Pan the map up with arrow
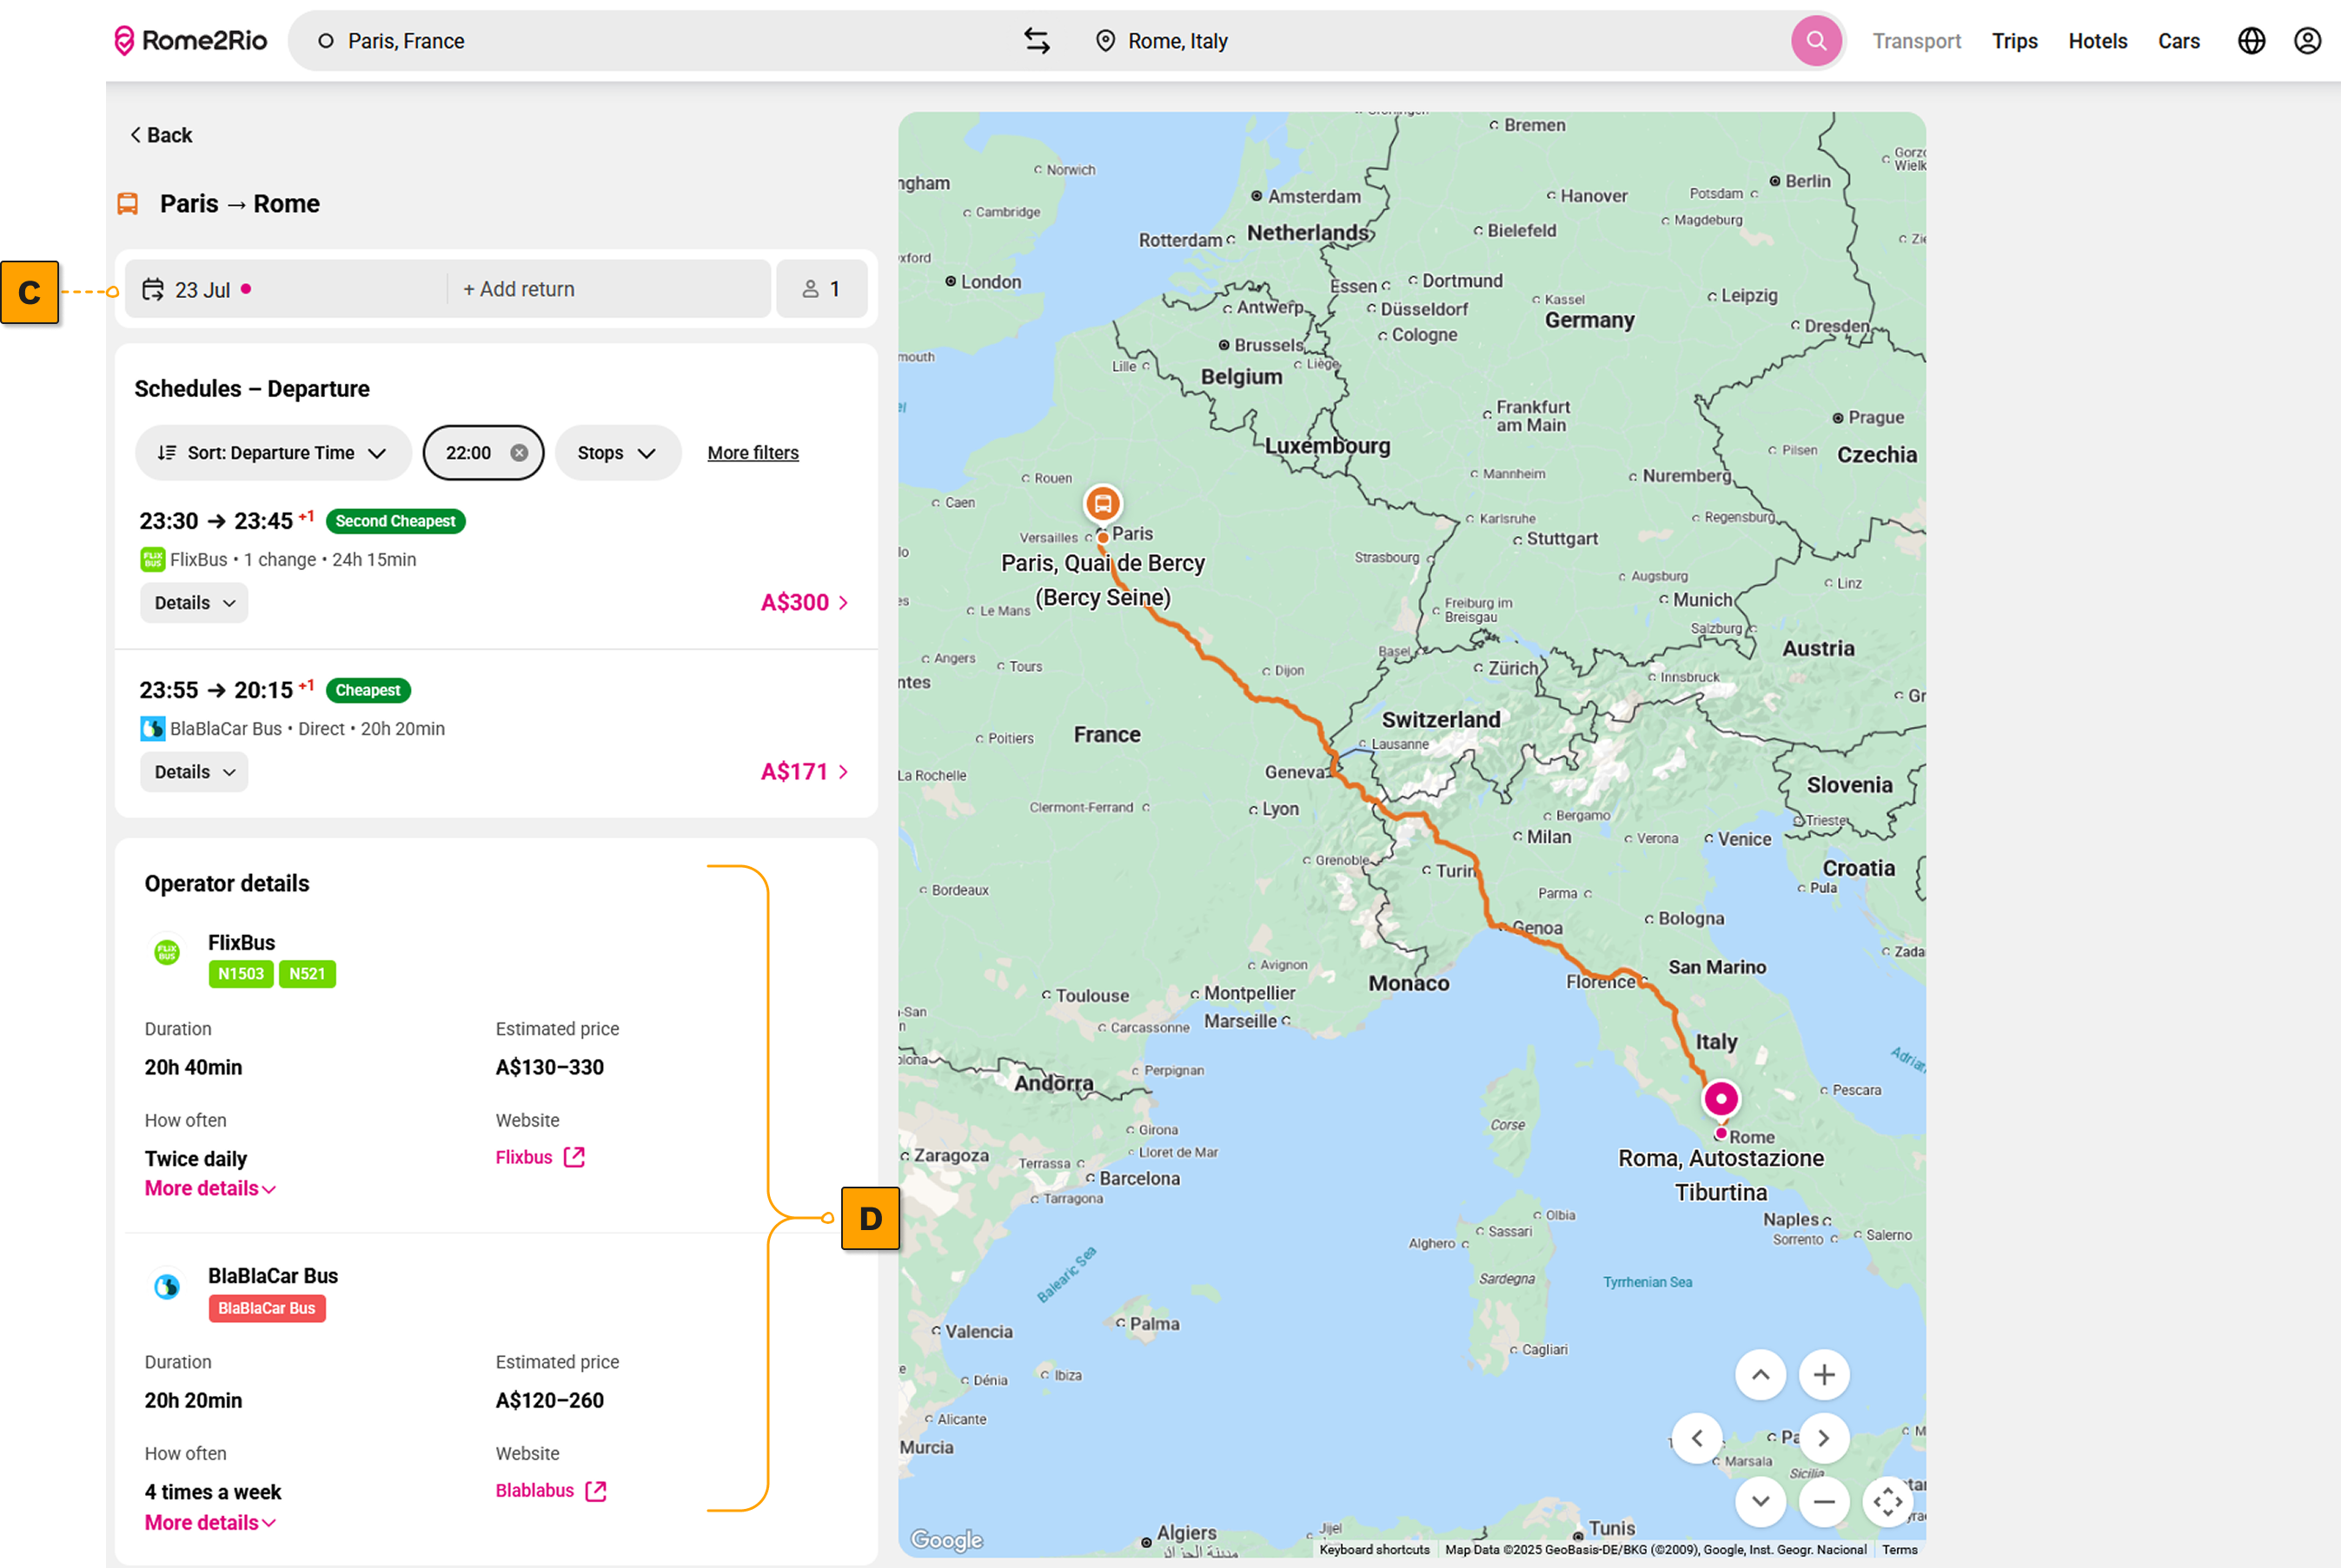 (1760, 1375)
